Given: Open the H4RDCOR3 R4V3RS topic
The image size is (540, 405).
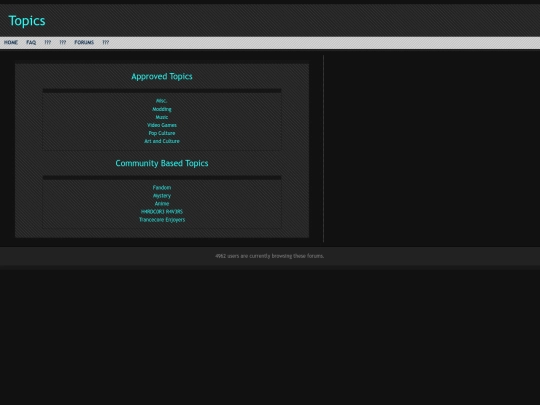Looking at the screenshot, I should 162,211.
